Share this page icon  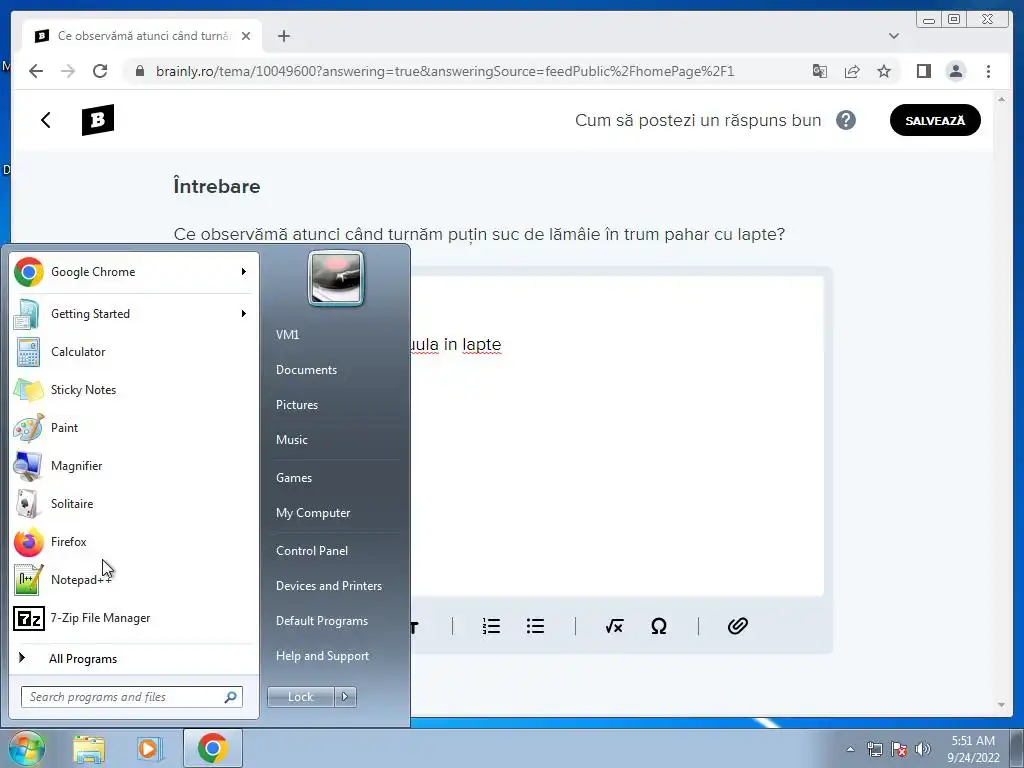point(852,71)
